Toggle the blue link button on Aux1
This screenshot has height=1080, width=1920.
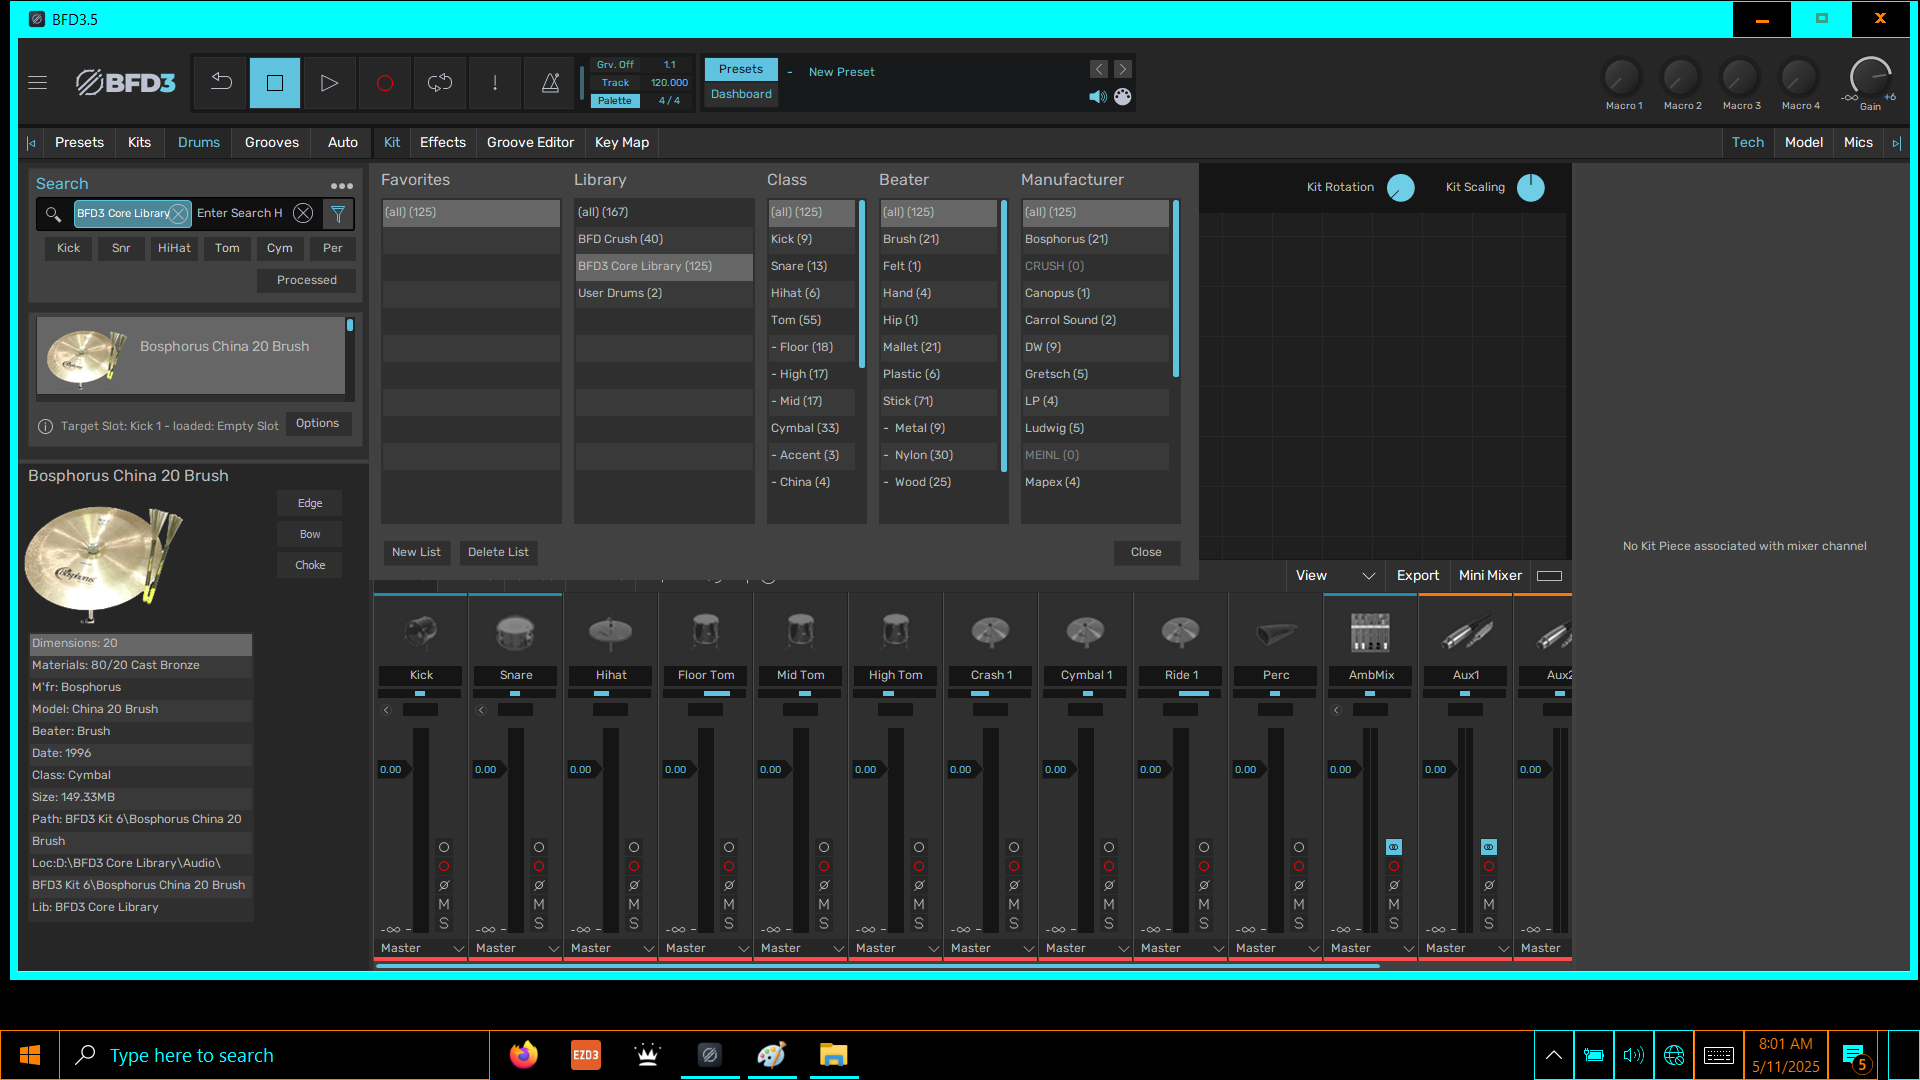pyautogui.click(x=1489, y=847)
